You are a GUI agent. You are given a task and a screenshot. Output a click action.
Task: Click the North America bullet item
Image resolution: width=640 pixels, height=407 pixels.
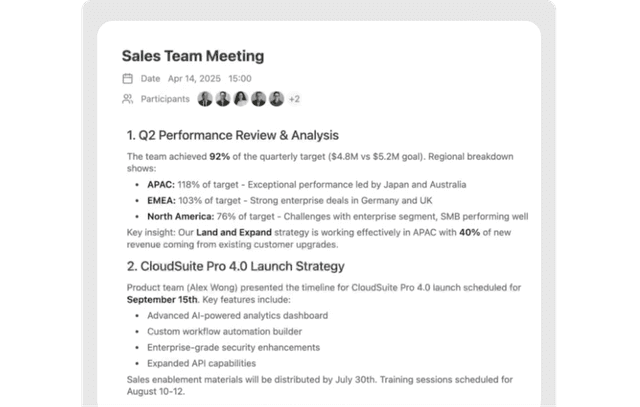[338, 216]
